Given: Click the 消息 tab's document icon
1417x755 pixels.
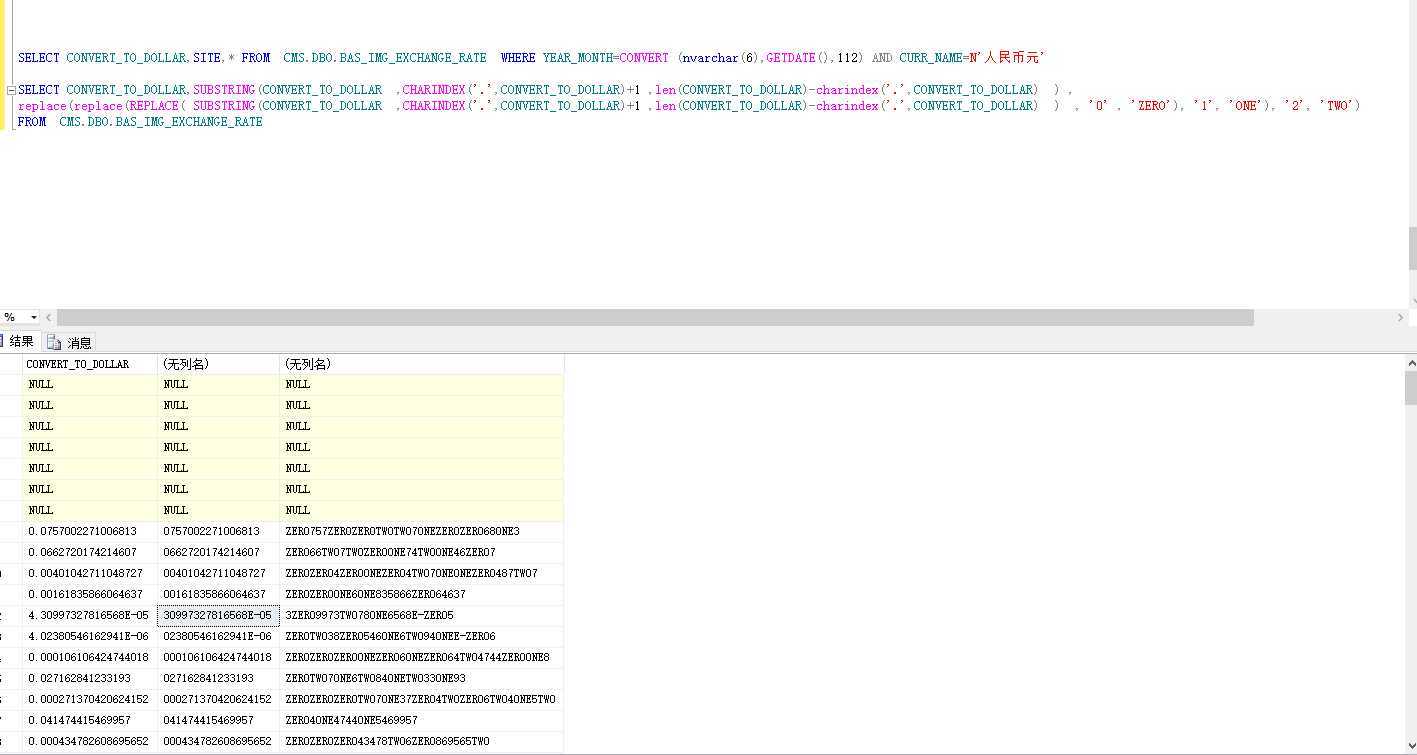Looking at the screenshot, I should (x=54, y=342).
